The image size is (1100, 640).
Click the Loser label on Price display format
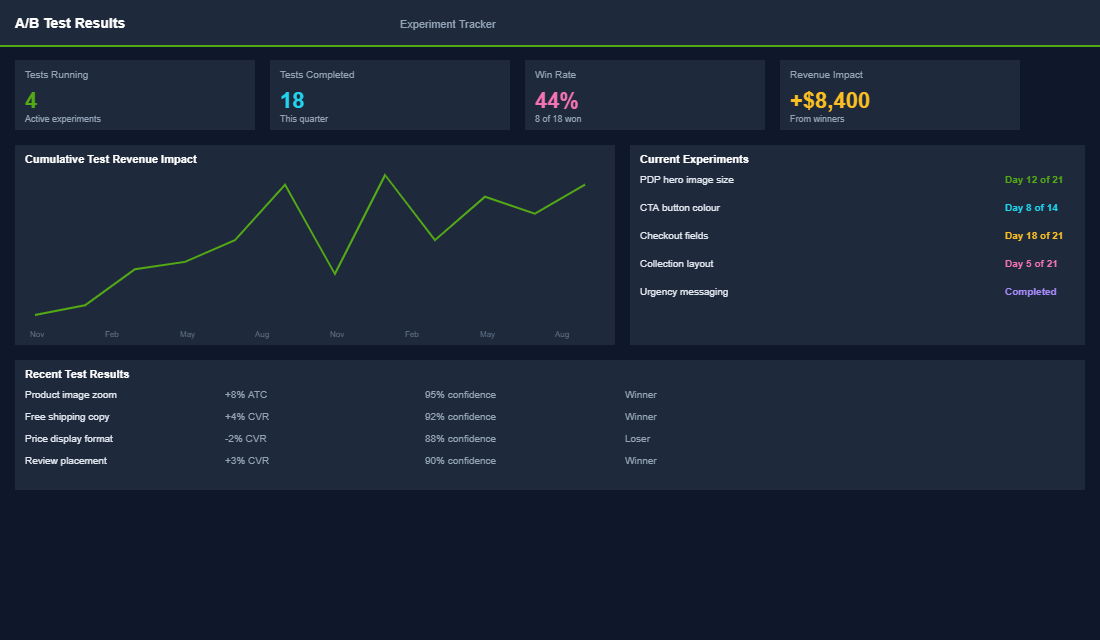(x=637, y=439)
